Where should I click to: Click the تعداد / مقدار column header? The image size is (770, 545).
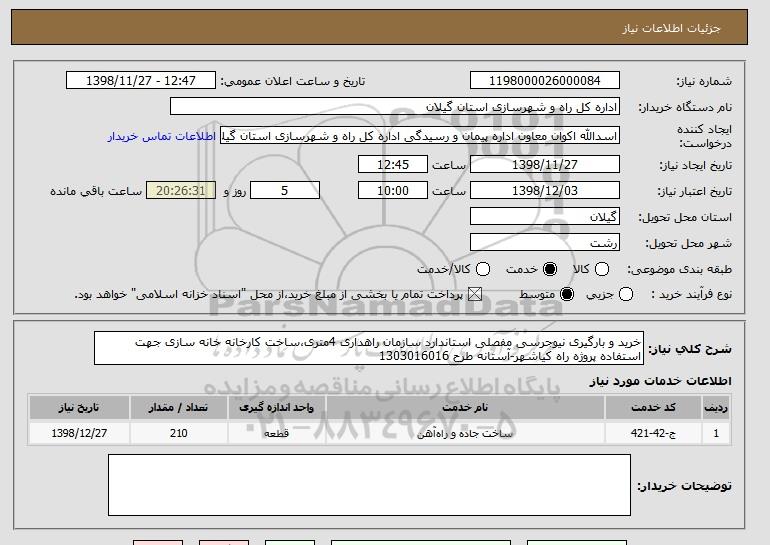pyautogui.click(x=178, y=408)
